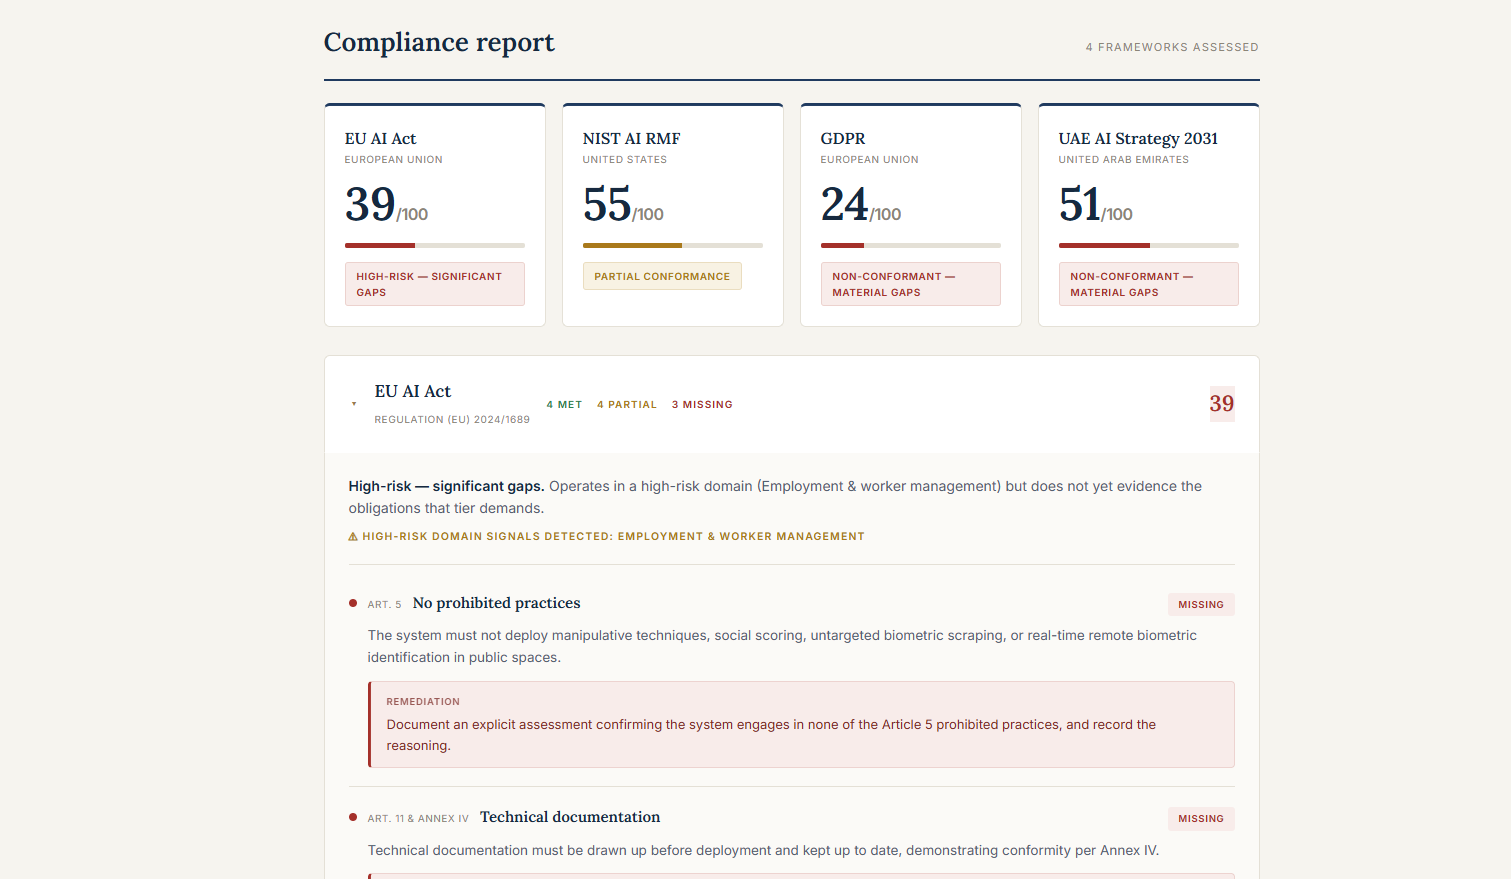The width and height of the screenshot is (1511, 879).
Task: Select the Technical documentation heading
Action: point(570,817)
